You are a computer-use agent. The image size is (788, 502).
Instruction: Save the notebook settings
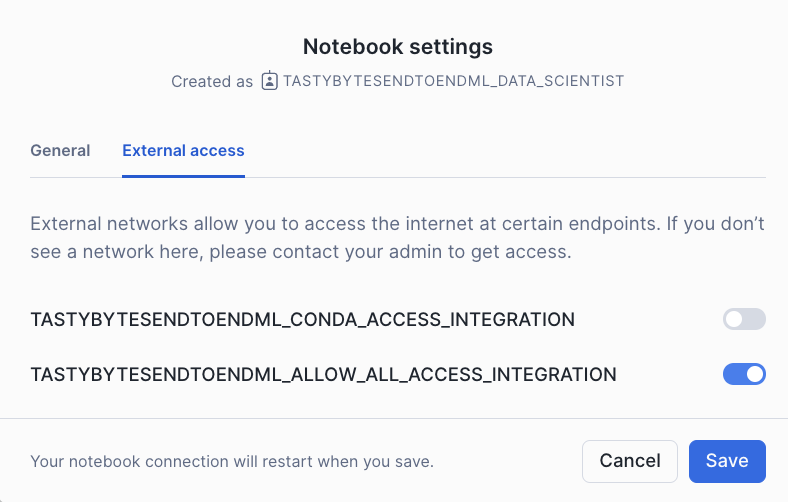727,461
